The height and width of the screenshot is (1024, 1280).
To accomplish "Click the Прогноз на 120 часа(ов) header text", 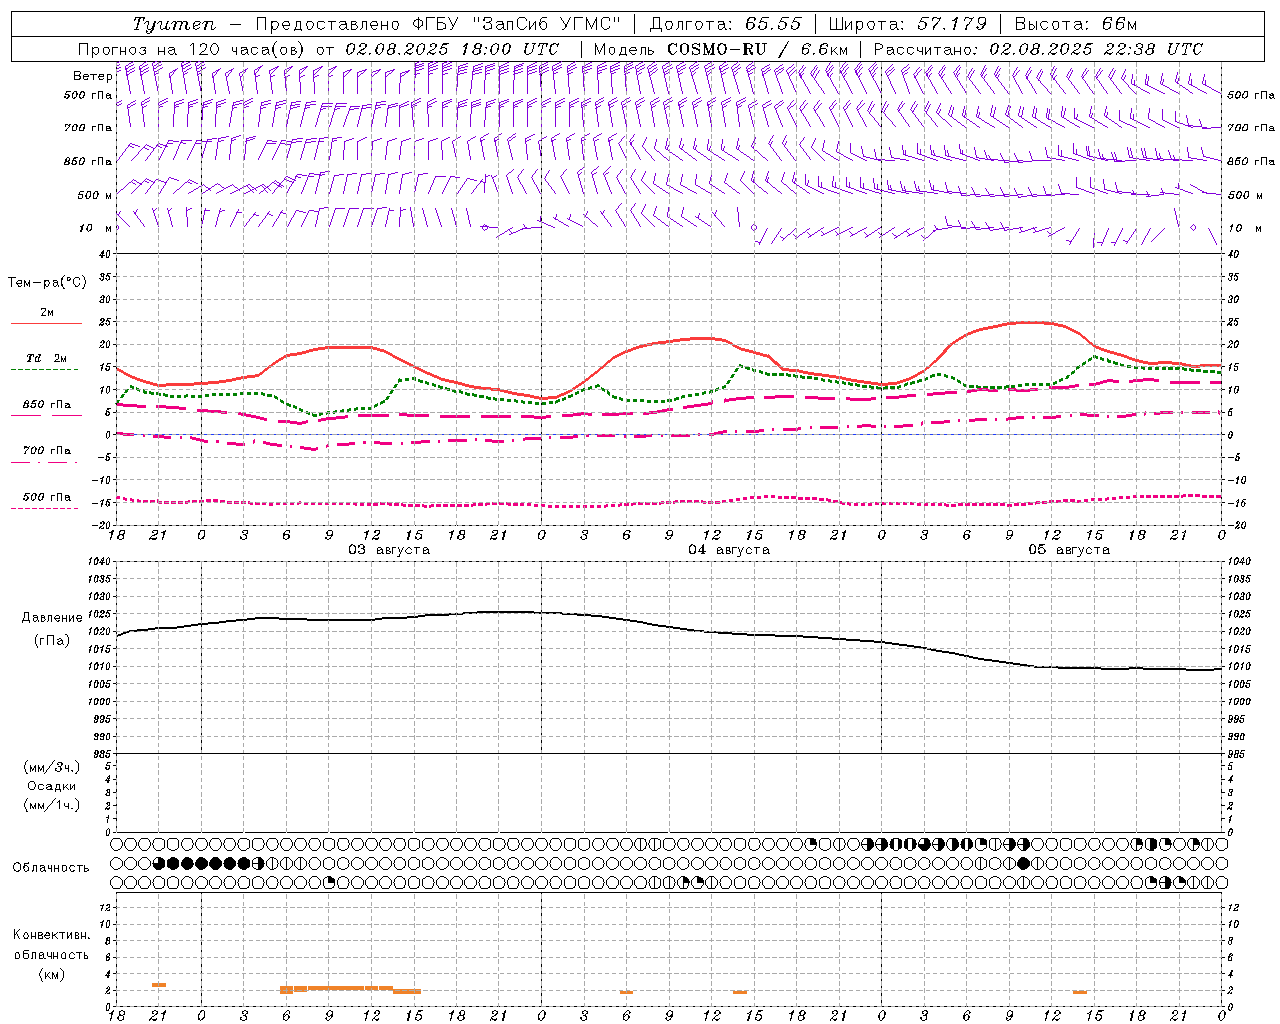I will pyautogui.click(x=192, y=49).
